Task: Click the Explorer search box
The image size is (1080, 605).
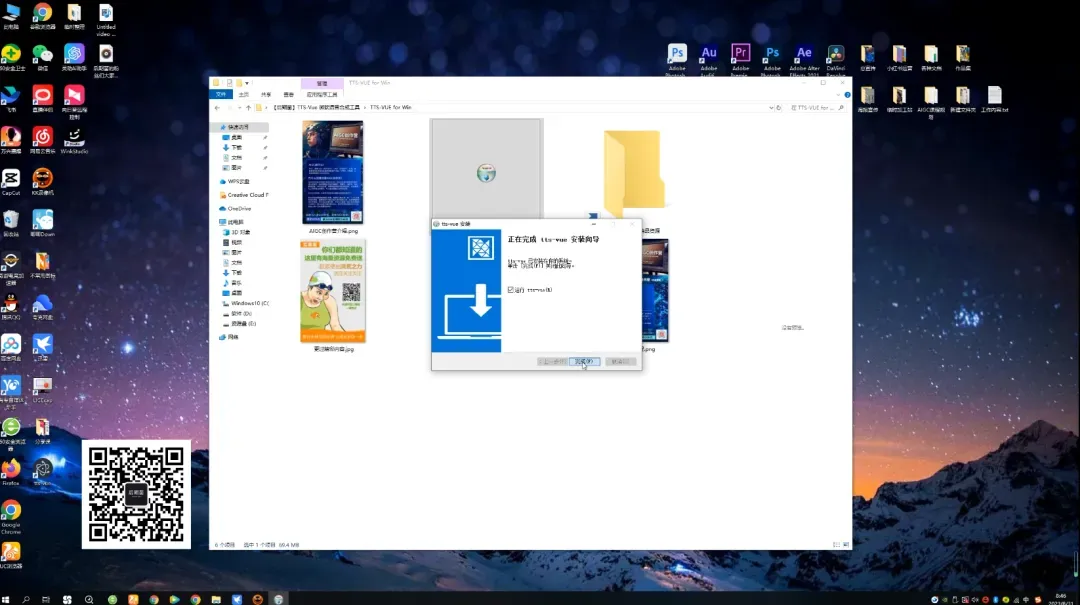Action: [x=814, y=107]
